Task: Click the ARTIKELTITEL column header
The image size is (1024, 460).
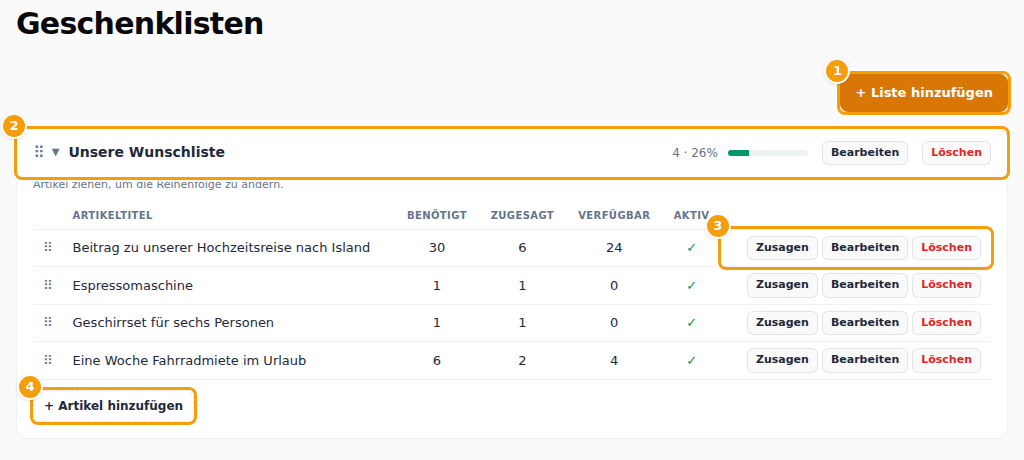Action: pos(112,216)
